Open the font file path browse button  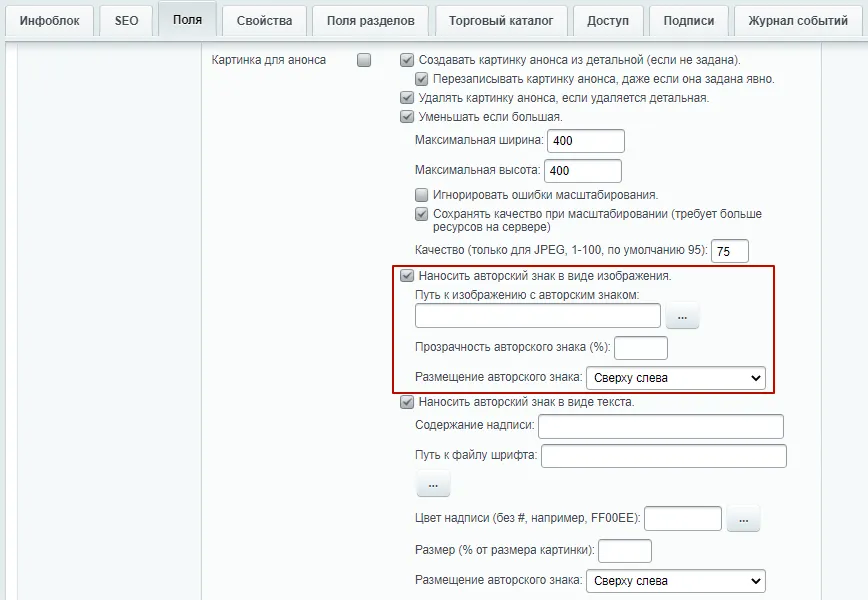click(x=433, y=484)
